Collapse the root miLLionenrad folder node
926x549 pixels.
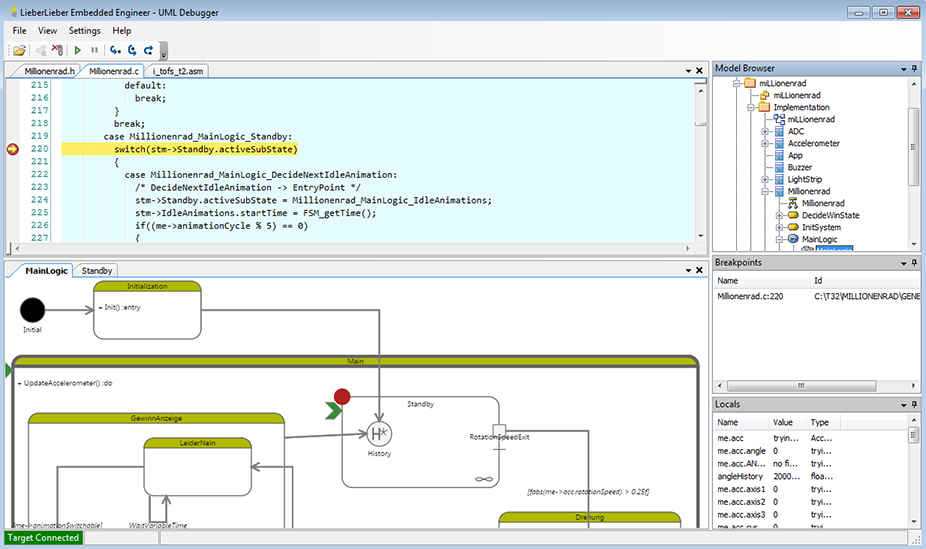click(x=737, y=84)
